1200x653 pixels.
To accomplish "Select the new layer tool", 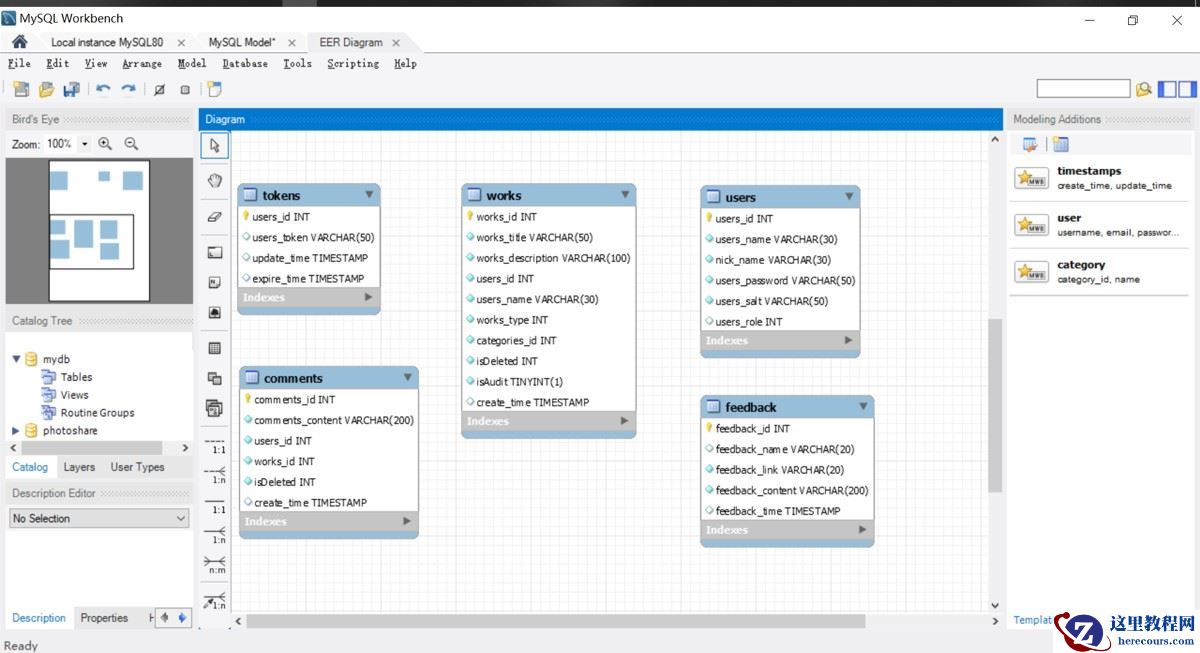I will pos(215,252).
